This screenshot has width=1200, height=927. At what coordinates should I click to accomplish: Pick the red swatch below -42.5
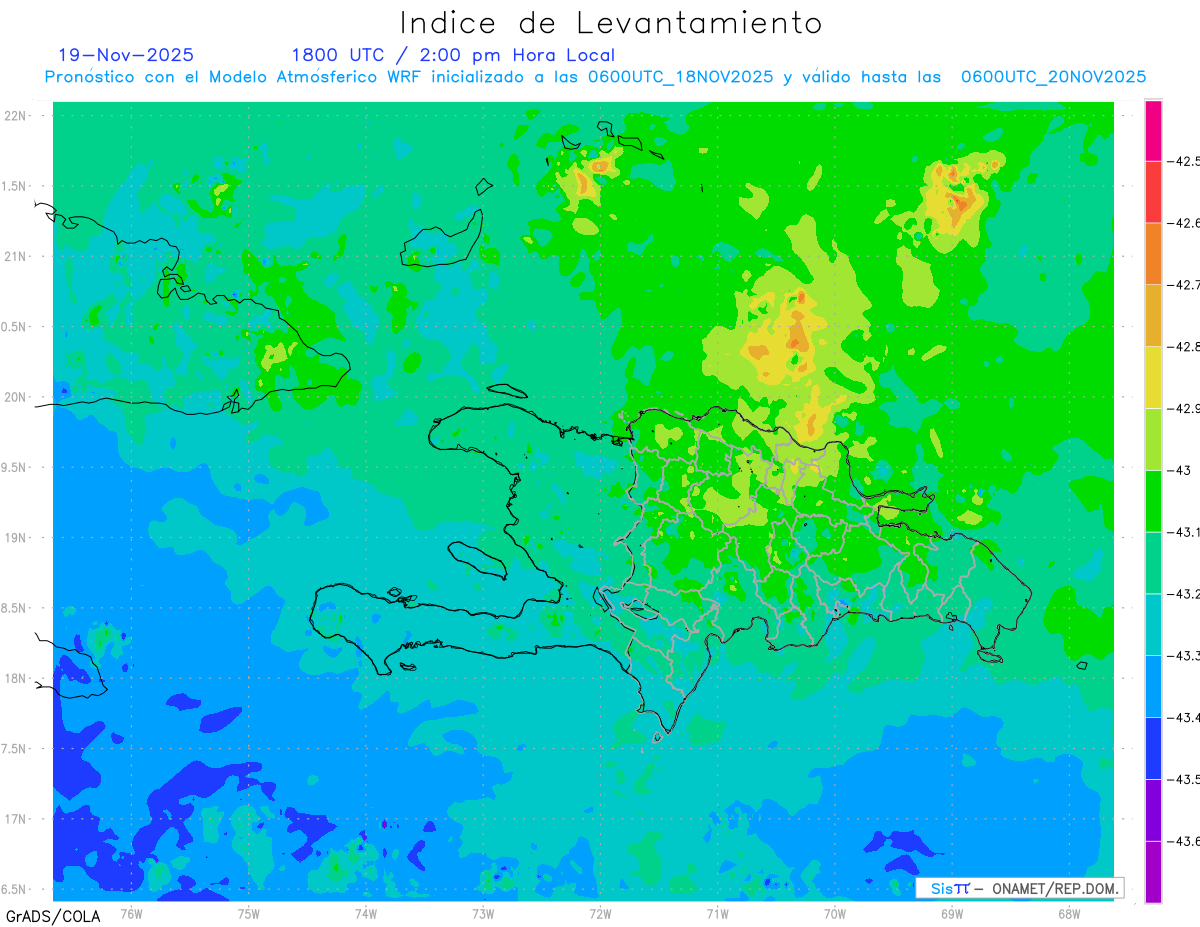(x=1153, y=192)
